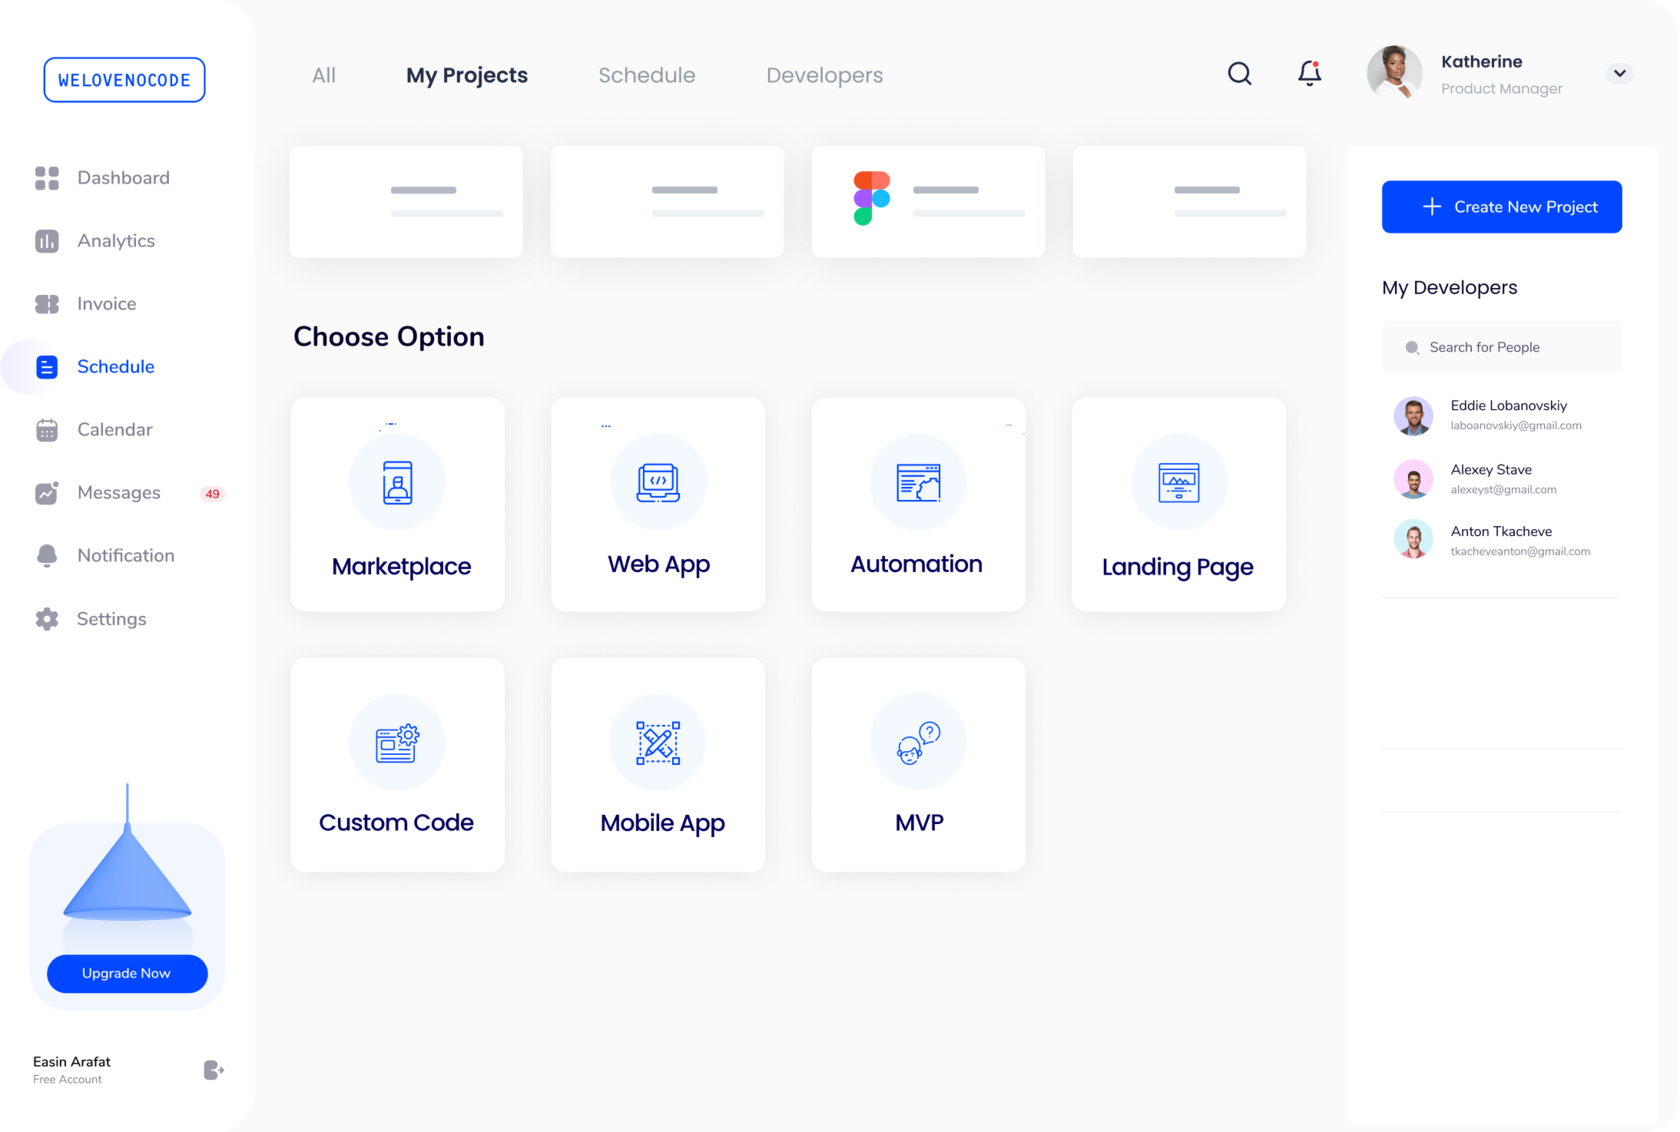Select the Mobile App option card
The image size is (1680, 1132).
tap(657, 765)
